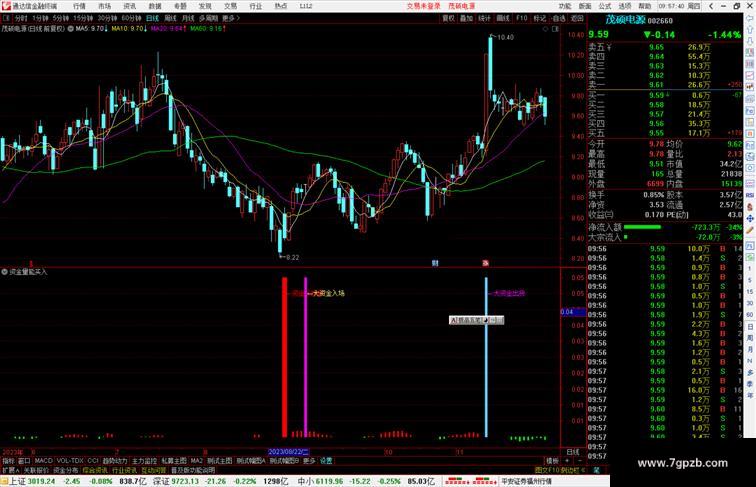Open the 交易 menu

tap(230, 6)
